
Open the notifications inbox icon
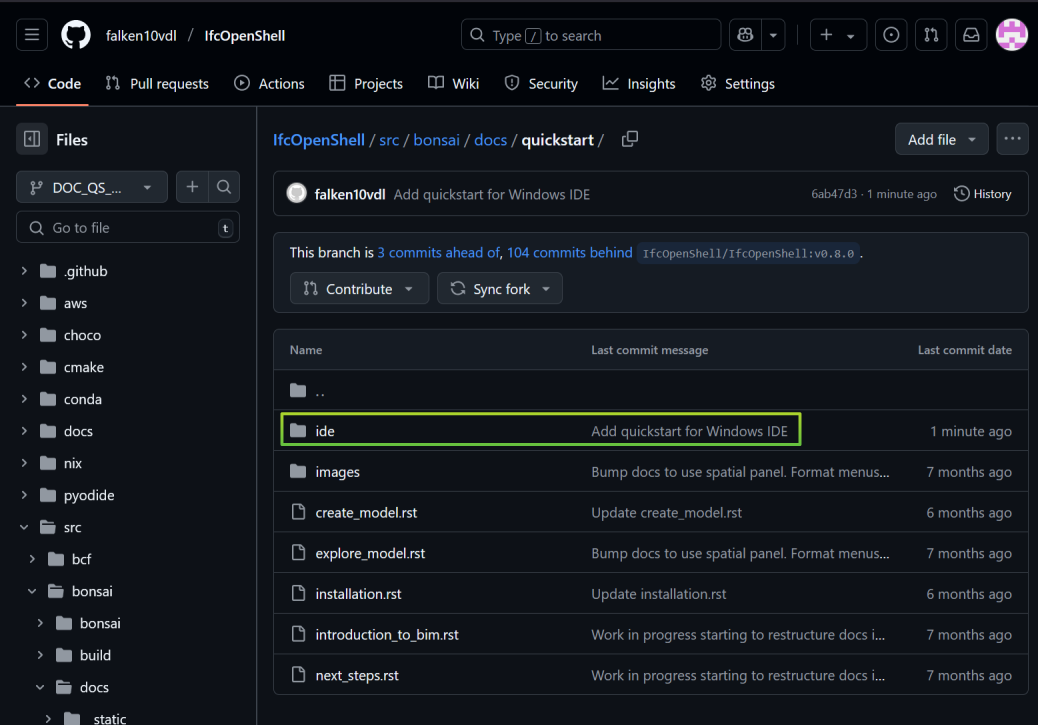(971, 35)
